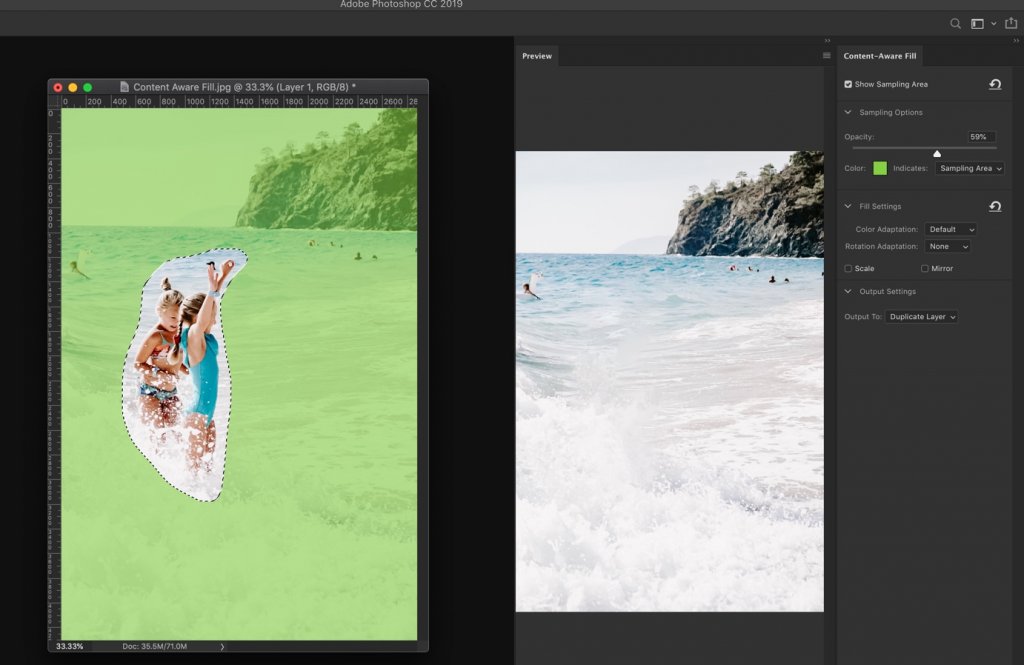The width and height of the screenshot is (1024, 665).
Task: Click the Content-Aware Fill panel double-arrow icon
Action: (x=1017, y=40)
